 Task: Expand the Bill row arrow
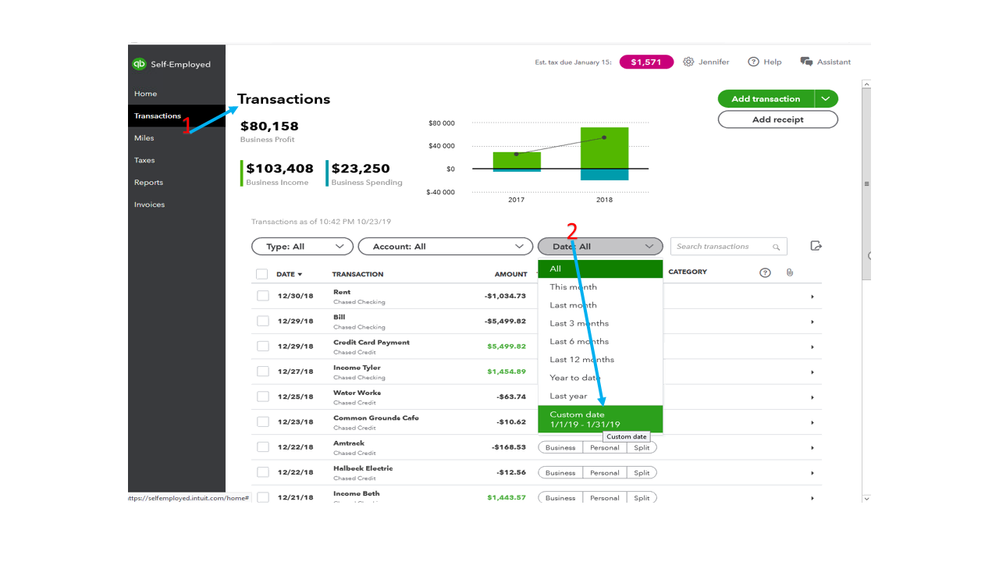[812, 322]
